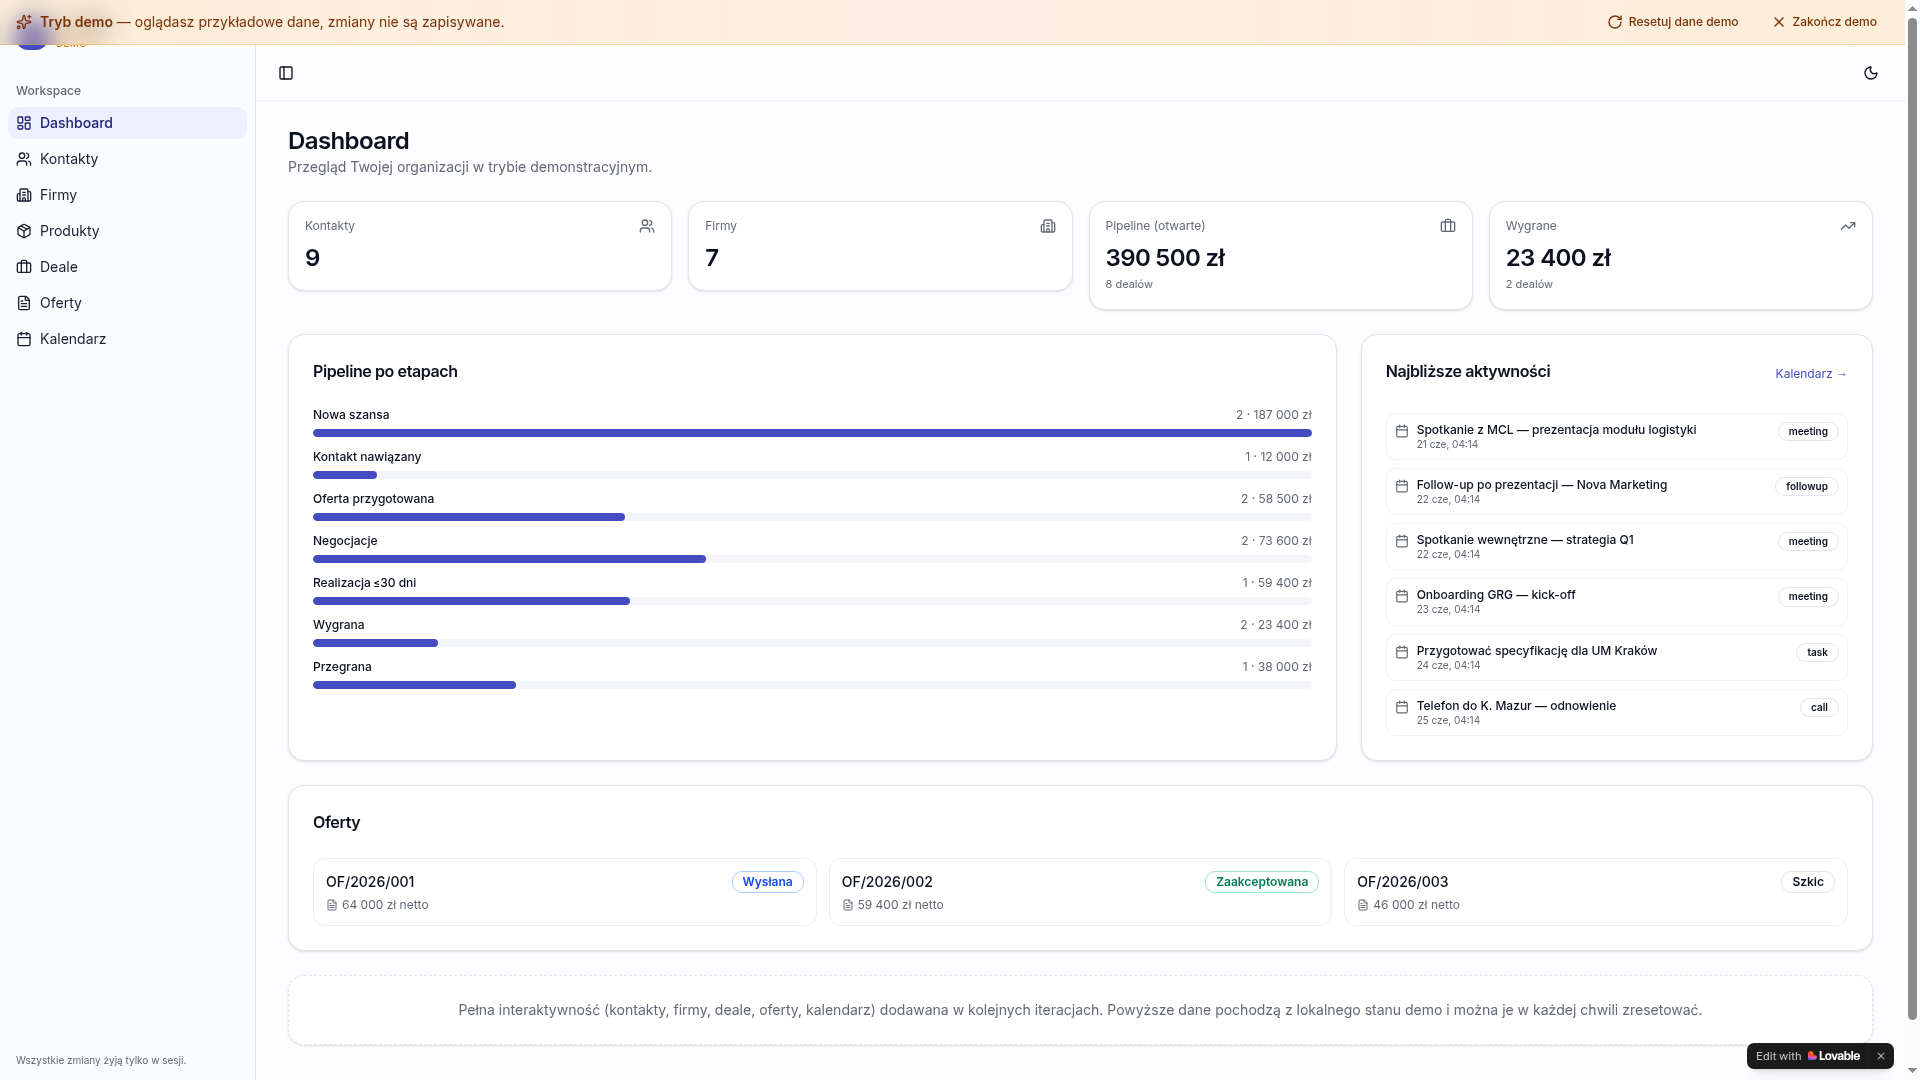Viewport: 1920px width, 1080px height.
Task: Click the Kontakty card people icon
Action: point(647,226)
